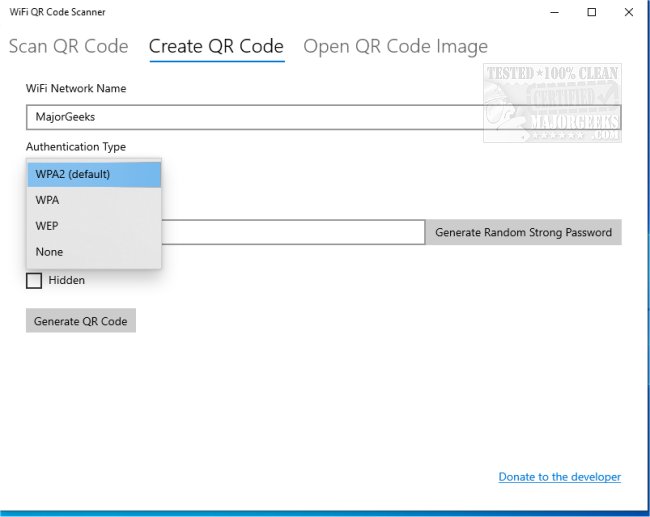Pick WEP in the authentication list
650x517 pixels.
click(94, 226)
